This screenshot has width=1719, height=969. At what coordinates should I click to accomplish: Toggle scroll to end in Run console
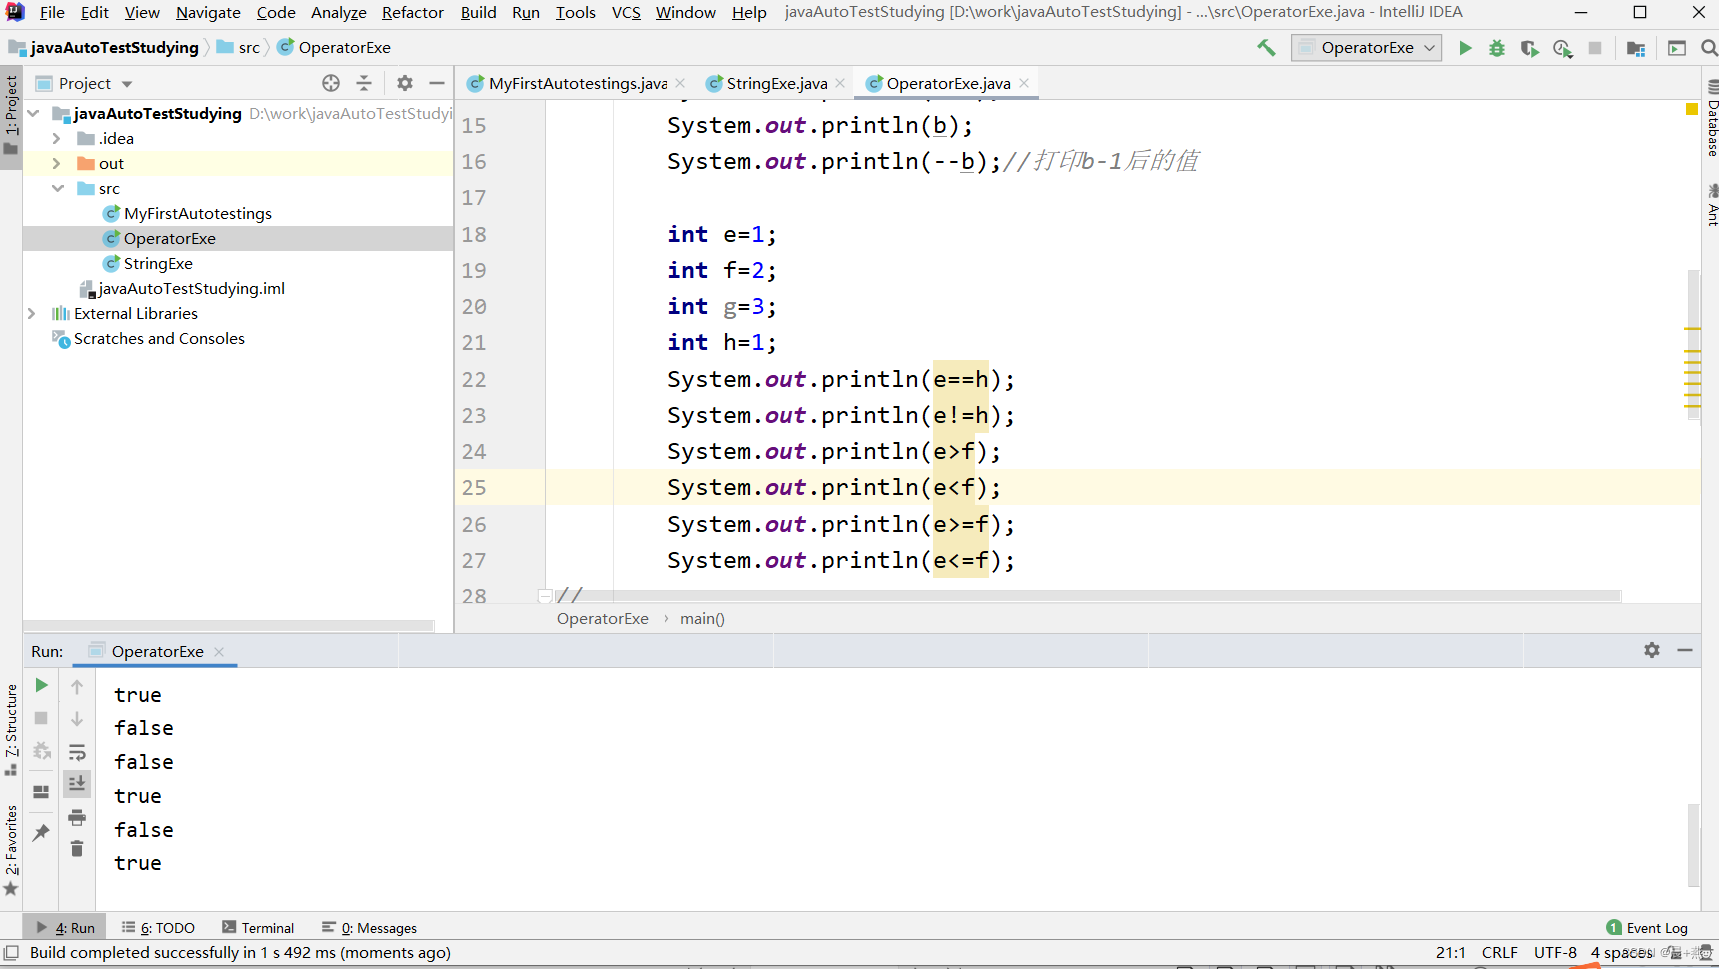coord(77,784)
